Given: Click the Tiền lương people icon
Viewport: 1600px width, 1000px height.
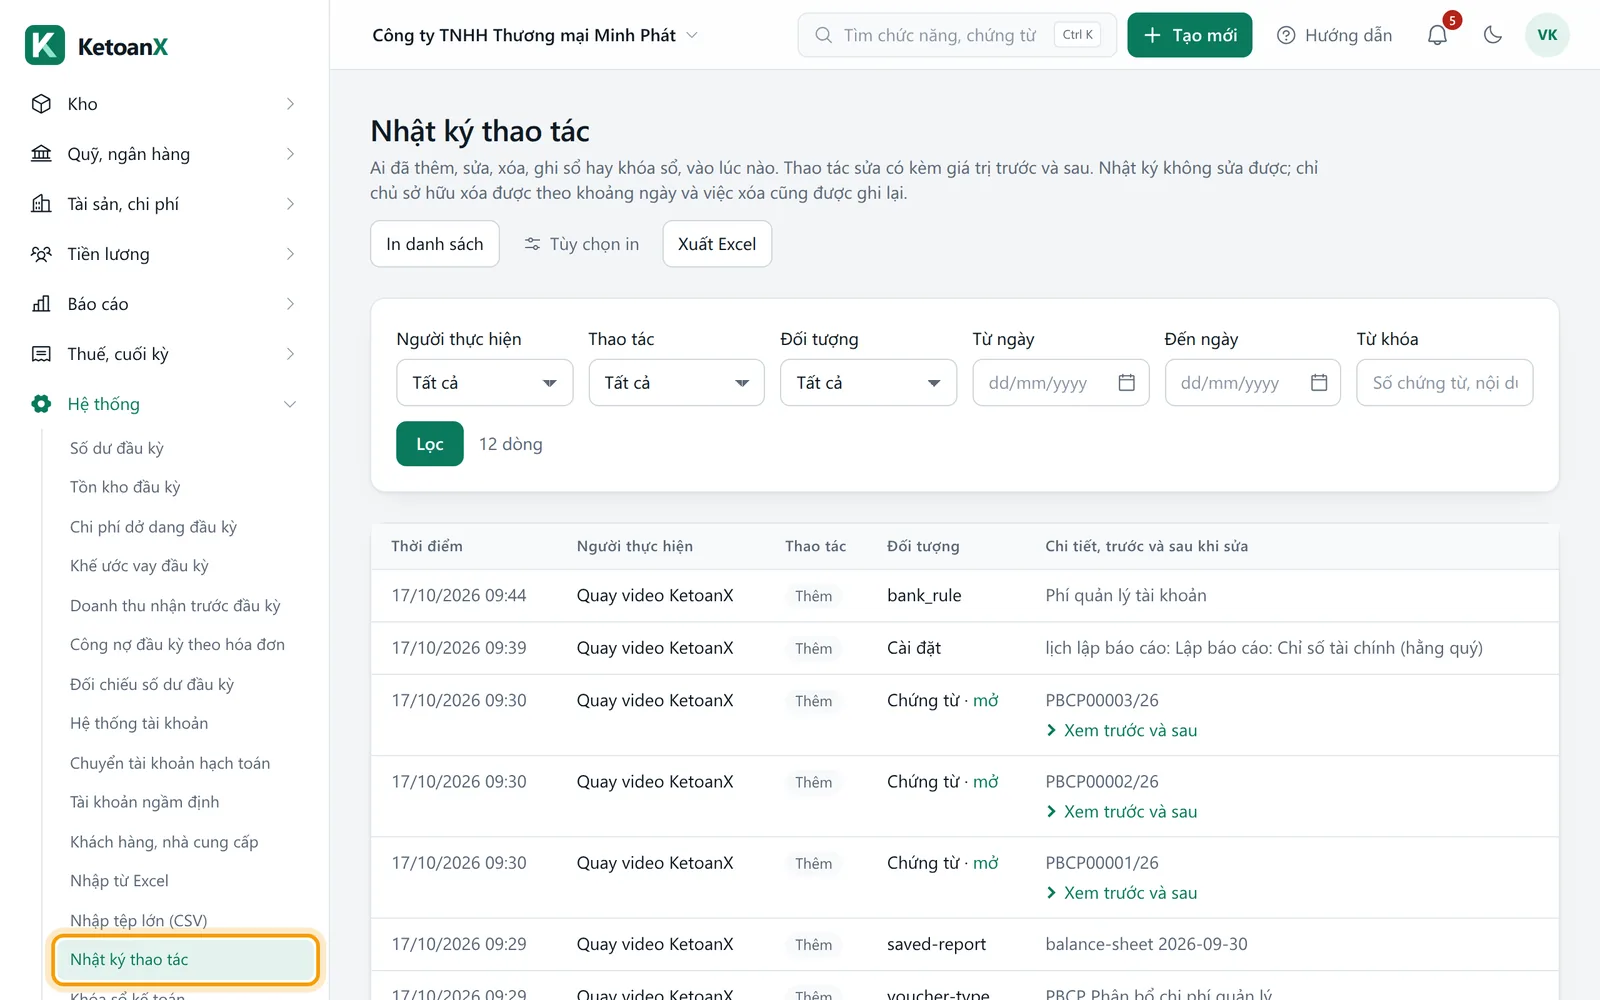Looking at the screenshot, I should click(41, 254).
